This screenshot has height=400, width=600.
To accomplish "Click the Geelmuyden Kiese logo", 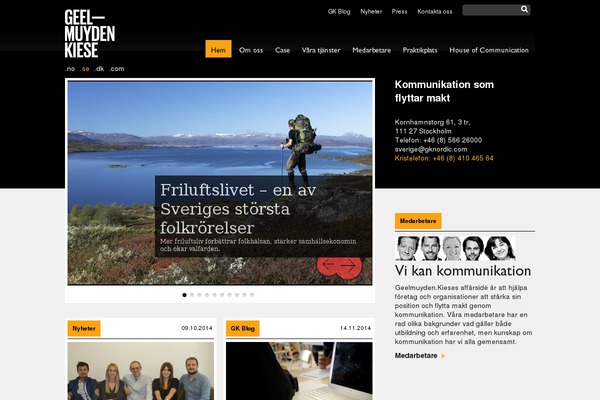I will [x=90, y=34].
